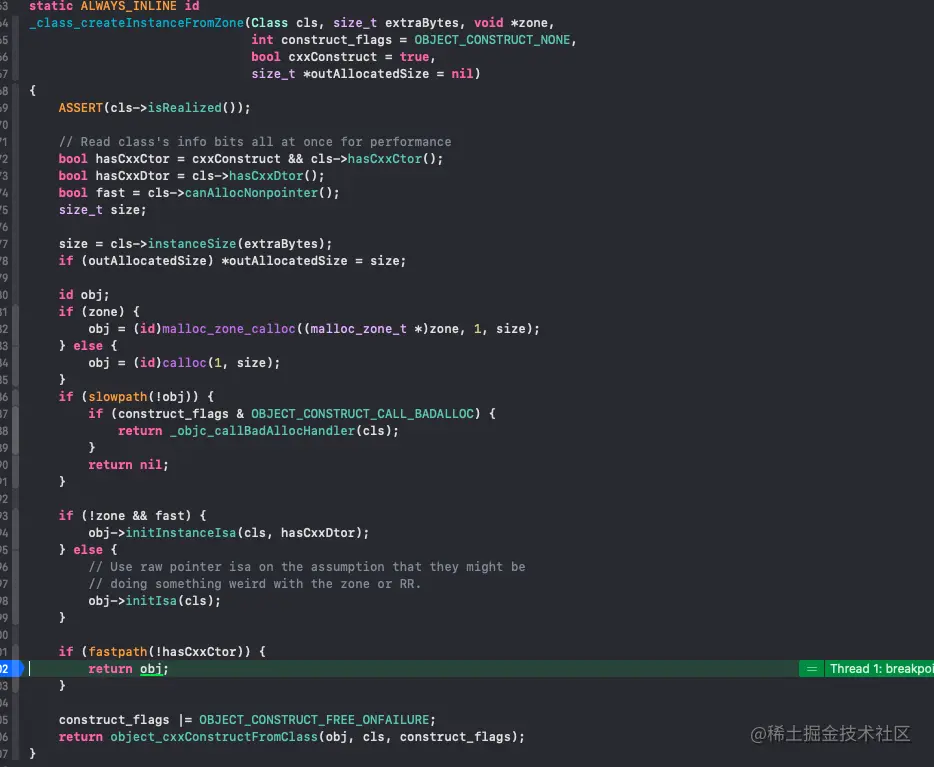Click the comment starting doing something weird
934x767 pixels.
pos(255,584)
